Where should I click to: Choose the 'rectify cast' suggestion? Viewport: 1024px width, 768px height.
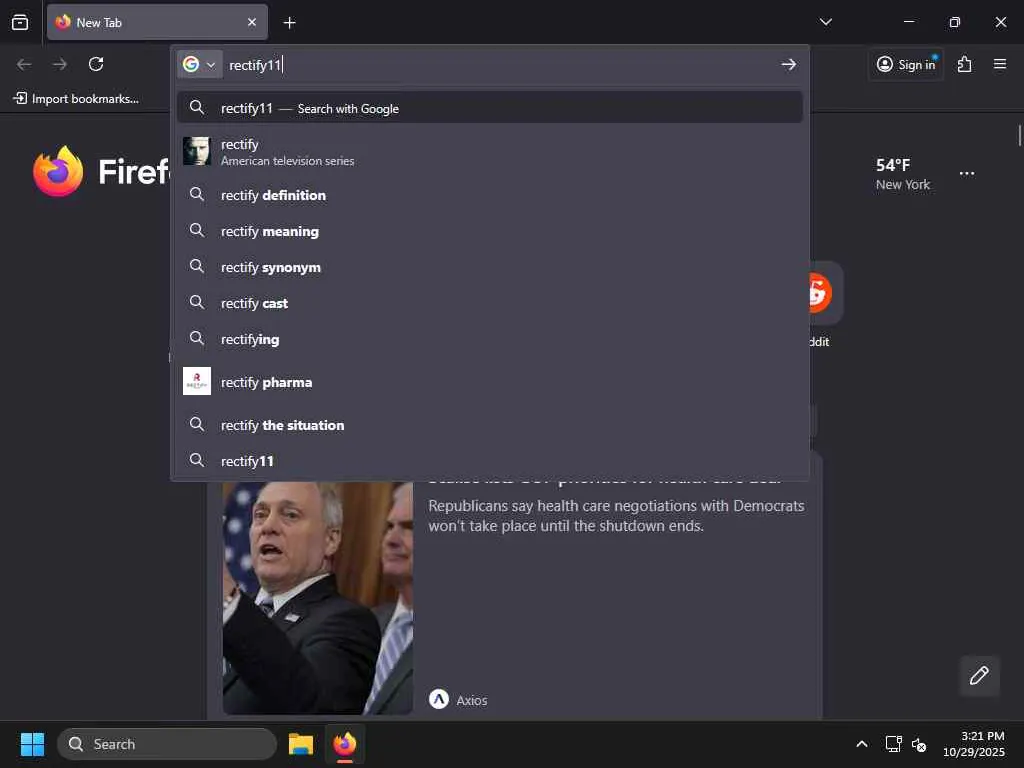coord(490,302)
